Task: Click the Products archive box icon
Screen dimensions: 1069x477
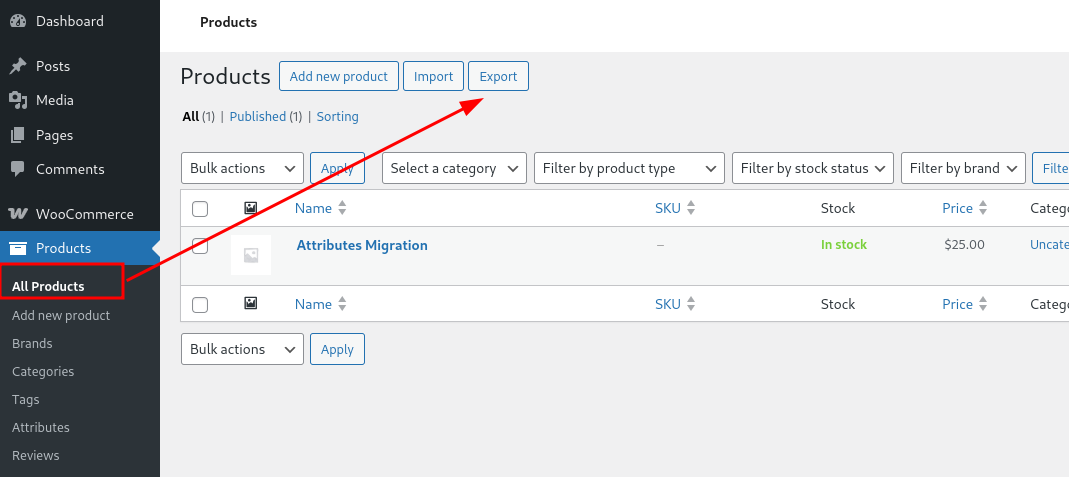Action: point(18,248)
